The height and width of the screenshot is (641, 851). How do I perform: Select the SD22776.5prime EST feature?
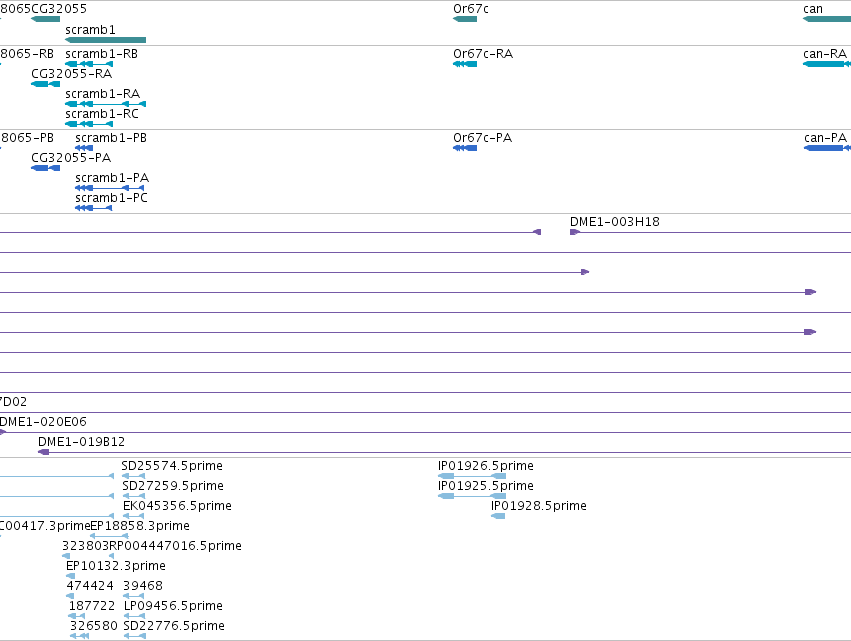coord(135,636)
